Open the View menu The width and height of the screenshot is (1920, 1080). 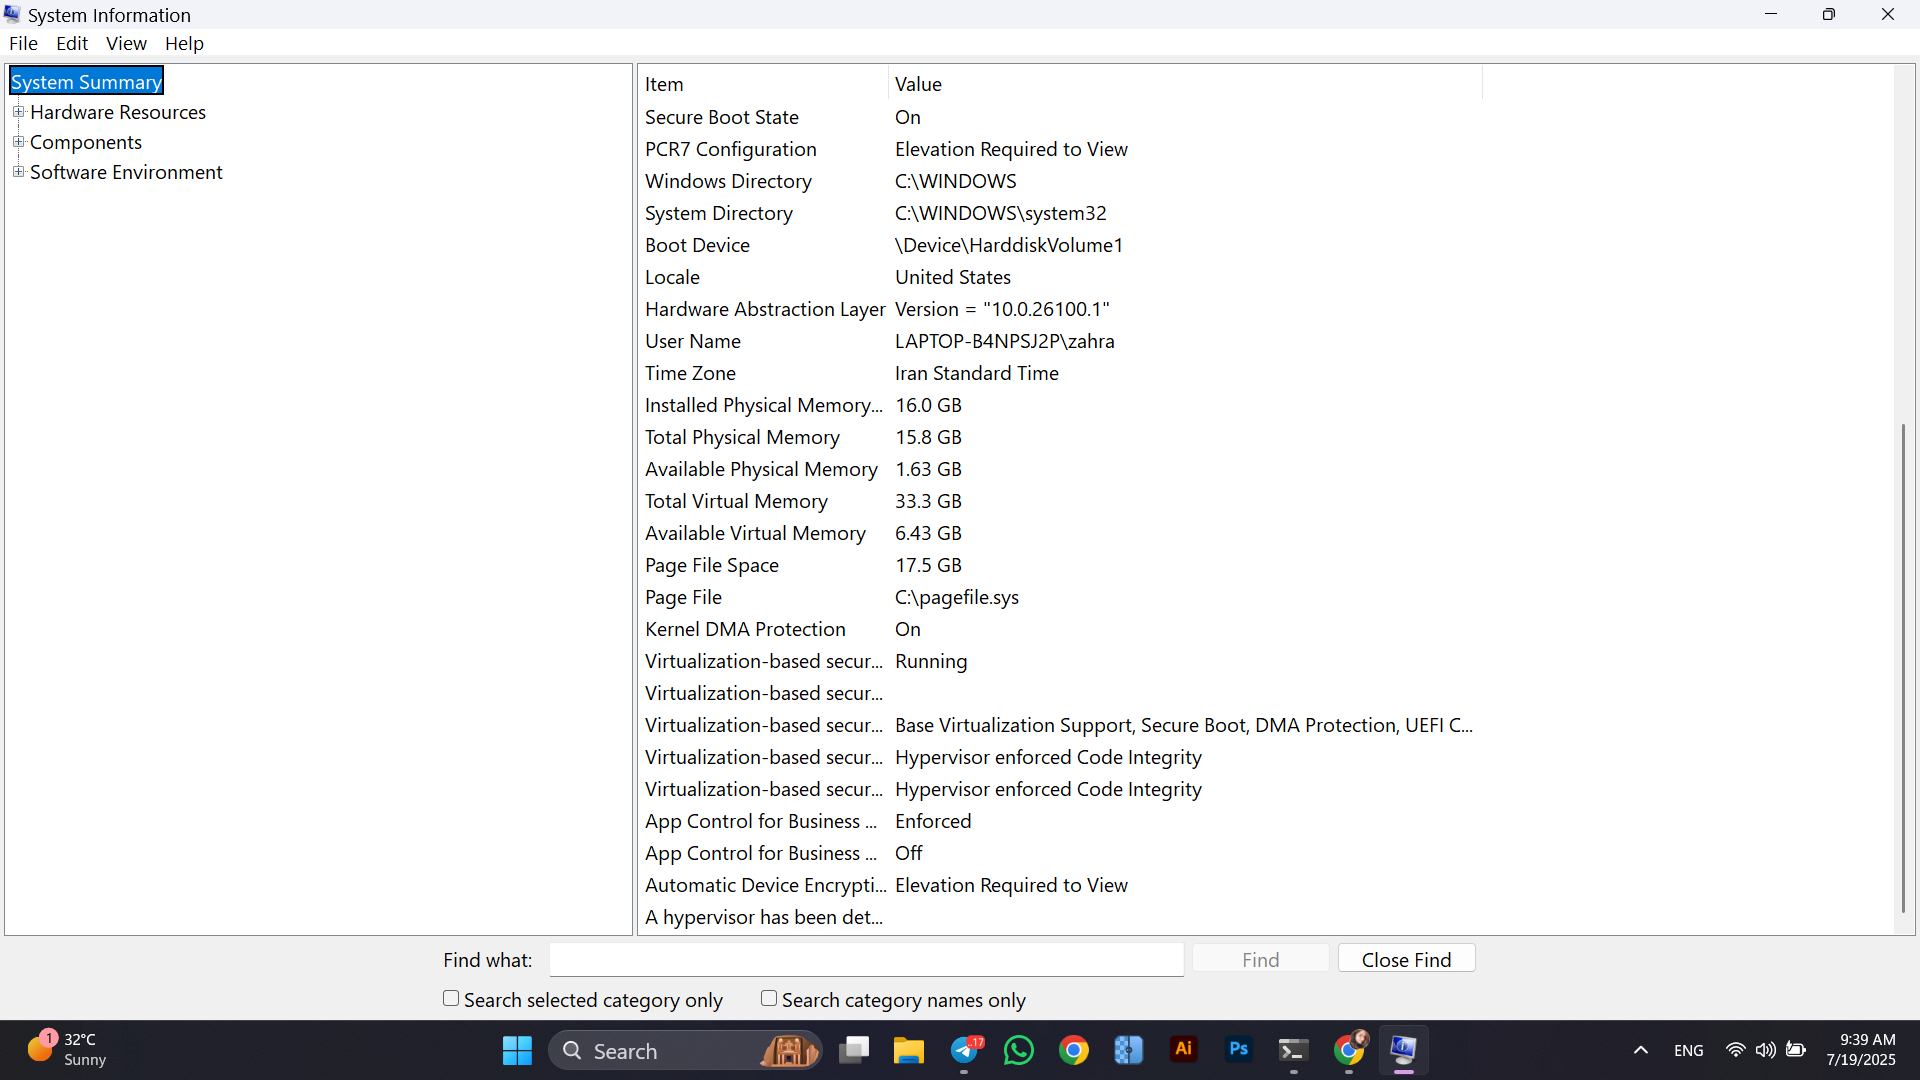click(x=126, y=43)
